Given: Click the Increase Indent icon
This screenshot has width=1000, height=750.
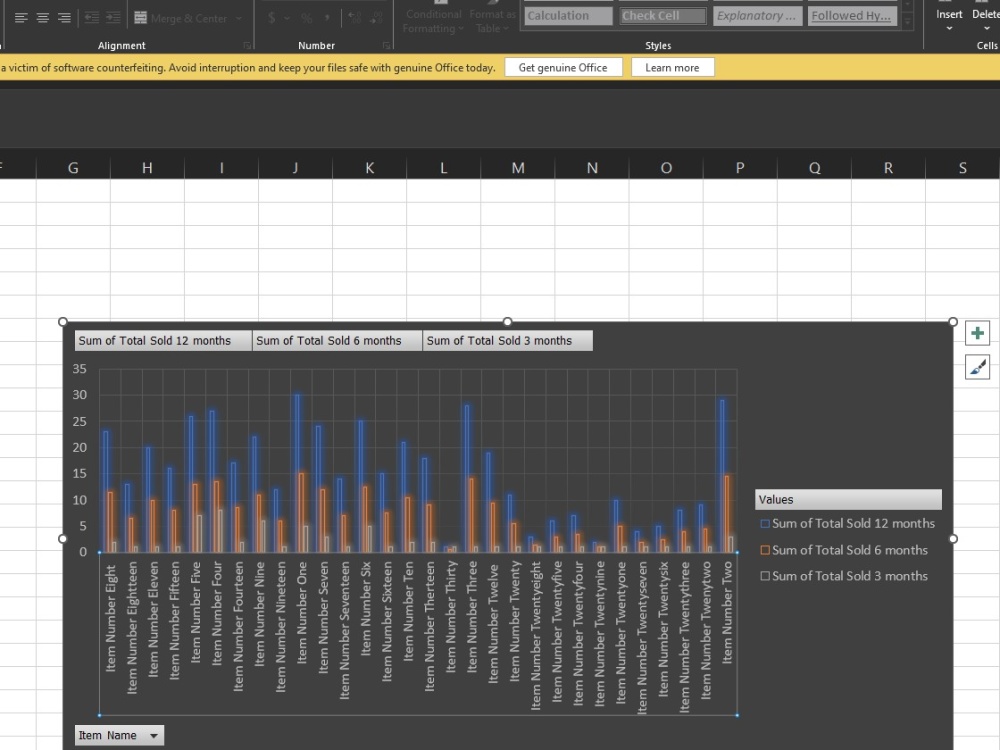Looking at the screenshot, I should tap(114, 18).
